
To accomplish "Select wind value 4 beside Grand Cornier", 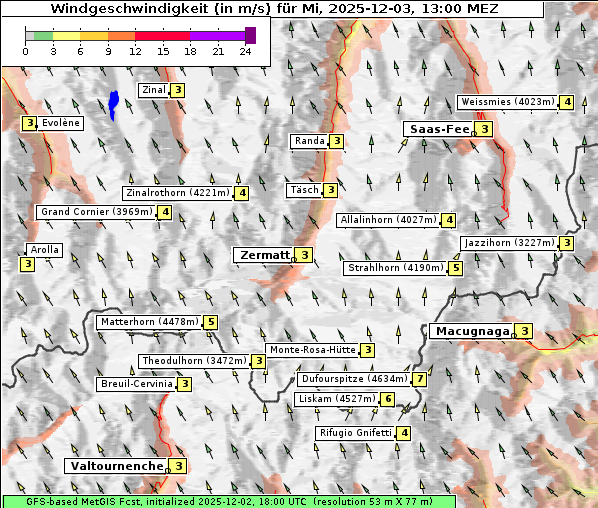I will tap(165, 212).
